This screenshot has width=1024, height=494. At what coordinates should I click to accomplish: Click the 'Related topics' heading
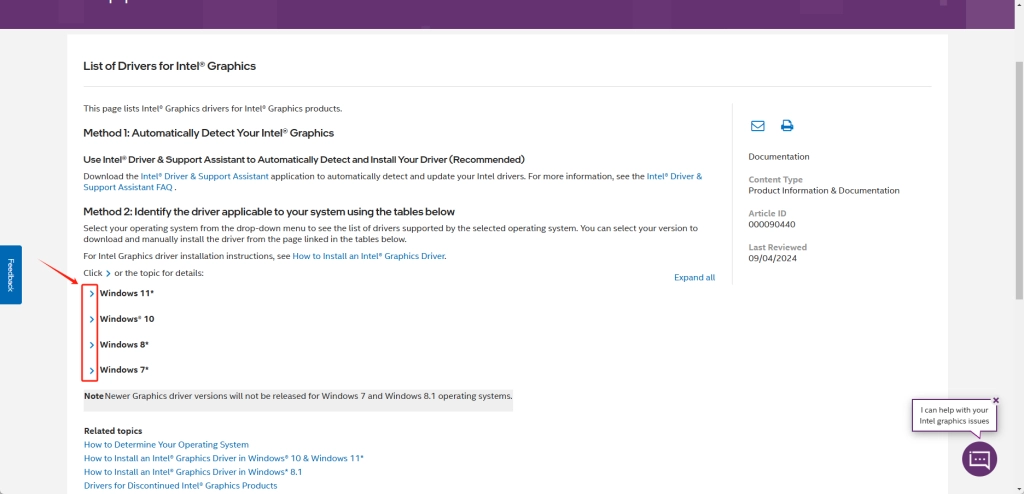113,431
